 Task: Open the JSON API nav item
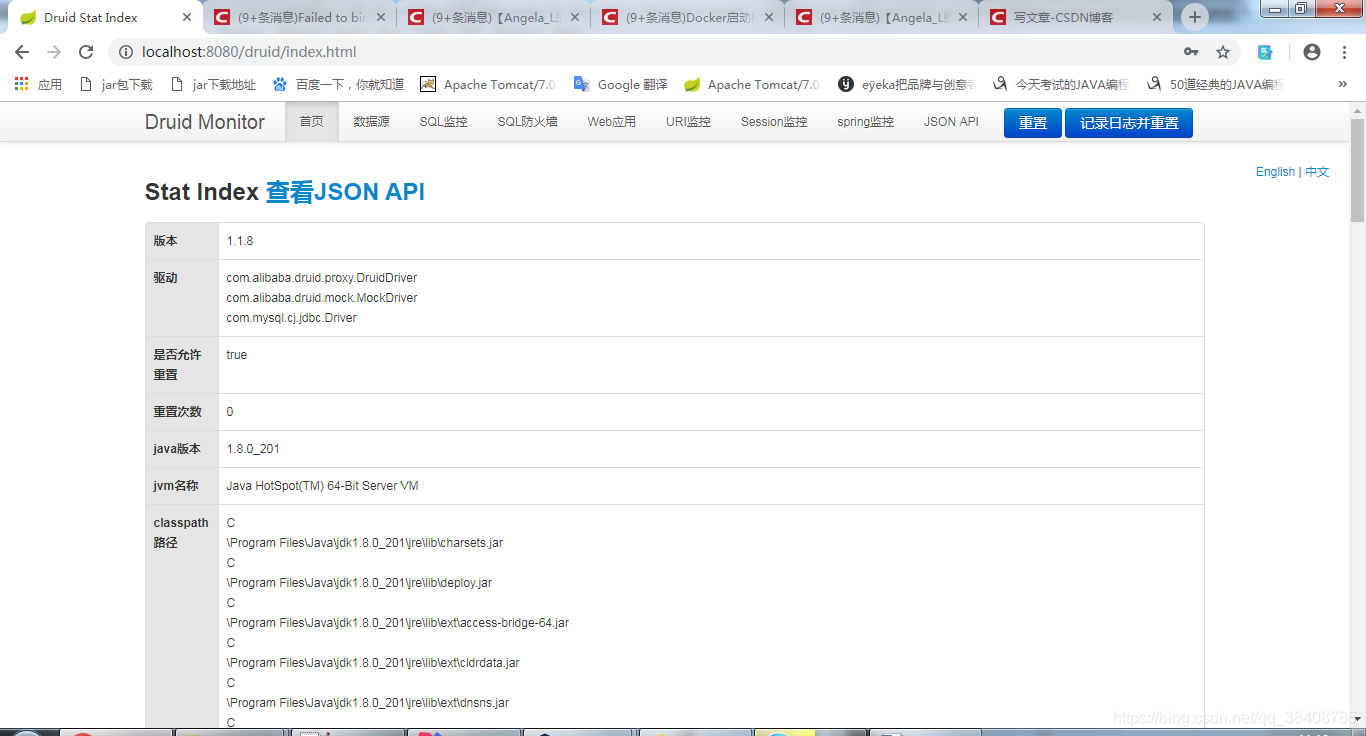click(x=951, y=122)
